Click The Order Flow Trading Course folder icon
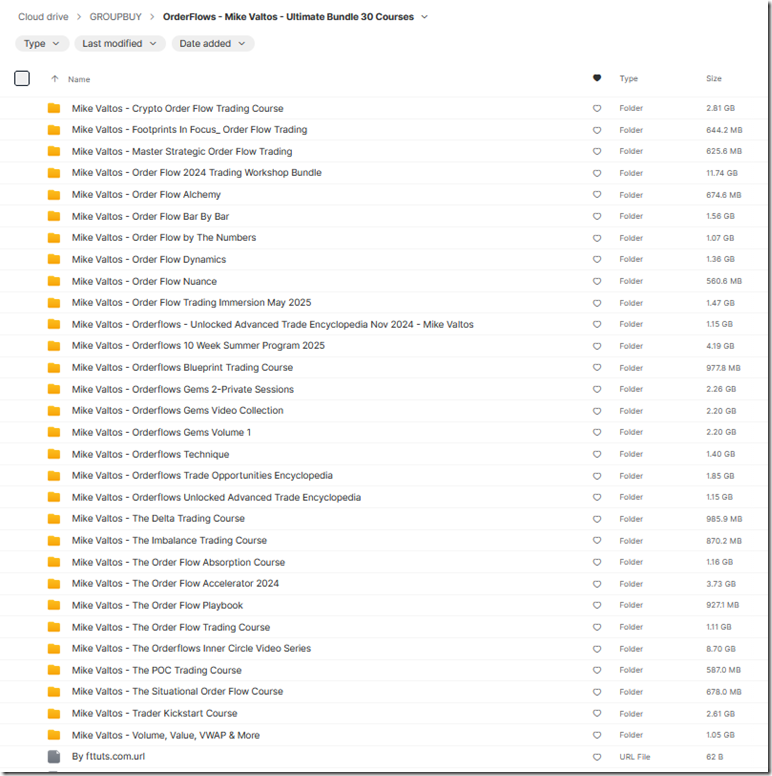The height and width of the screenshot is (776, 772). pos(54,627)
